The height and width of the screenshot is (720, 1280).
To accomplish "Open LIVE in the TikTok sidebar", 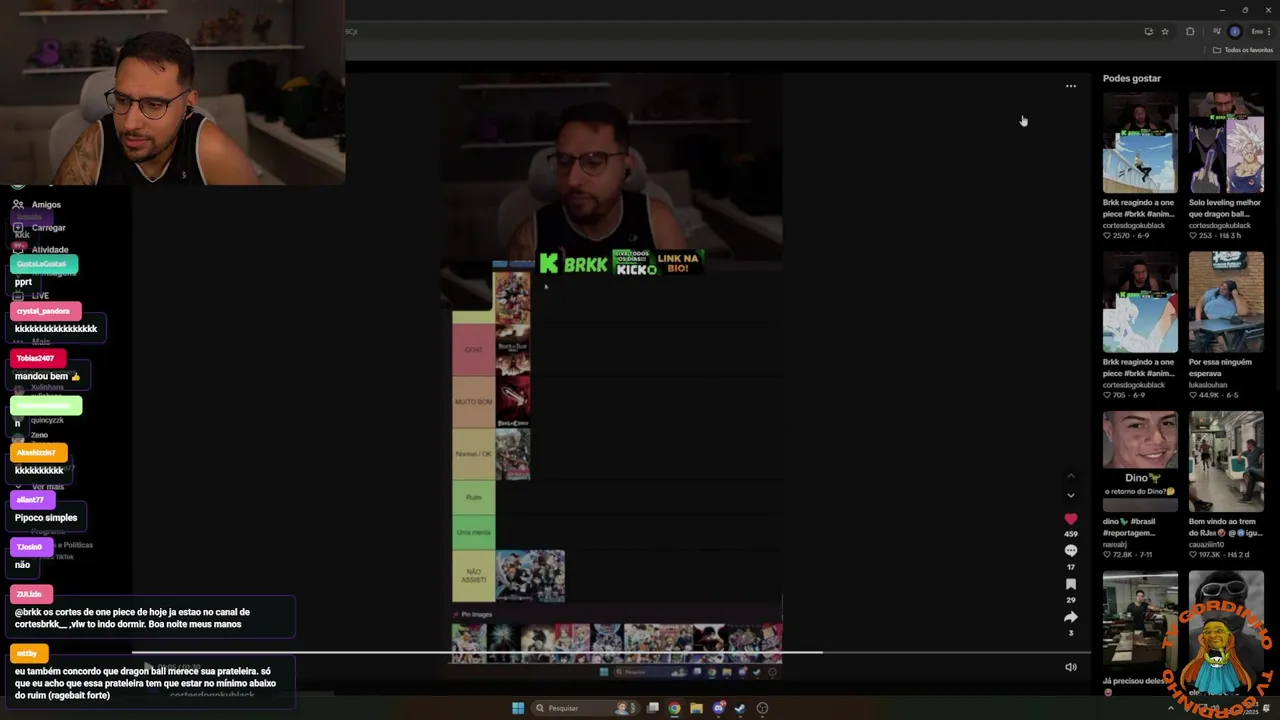I will coord(30,296).
